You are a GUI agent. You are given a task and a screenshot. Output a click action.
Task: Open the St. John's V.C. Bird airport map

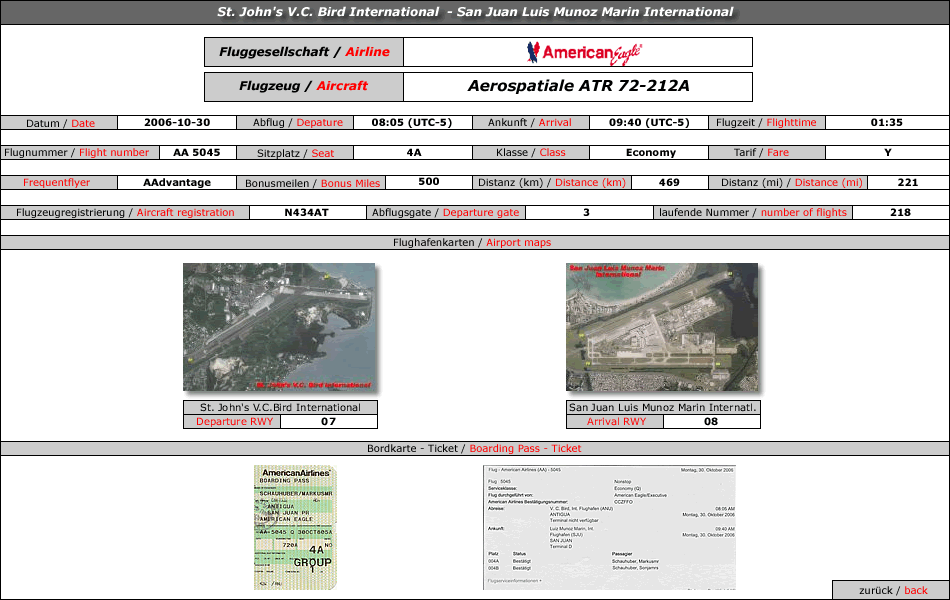[279, 327]
